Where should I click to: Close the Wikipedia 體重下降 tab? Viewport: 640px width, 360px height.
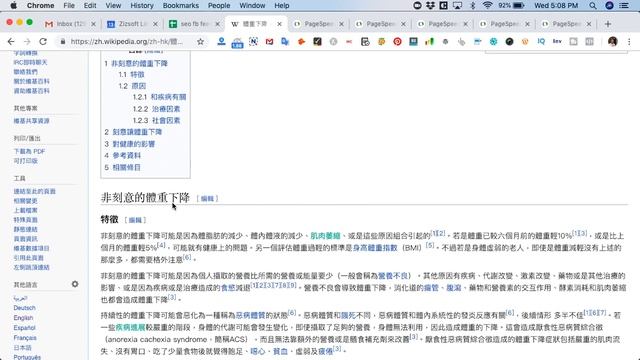279,24
